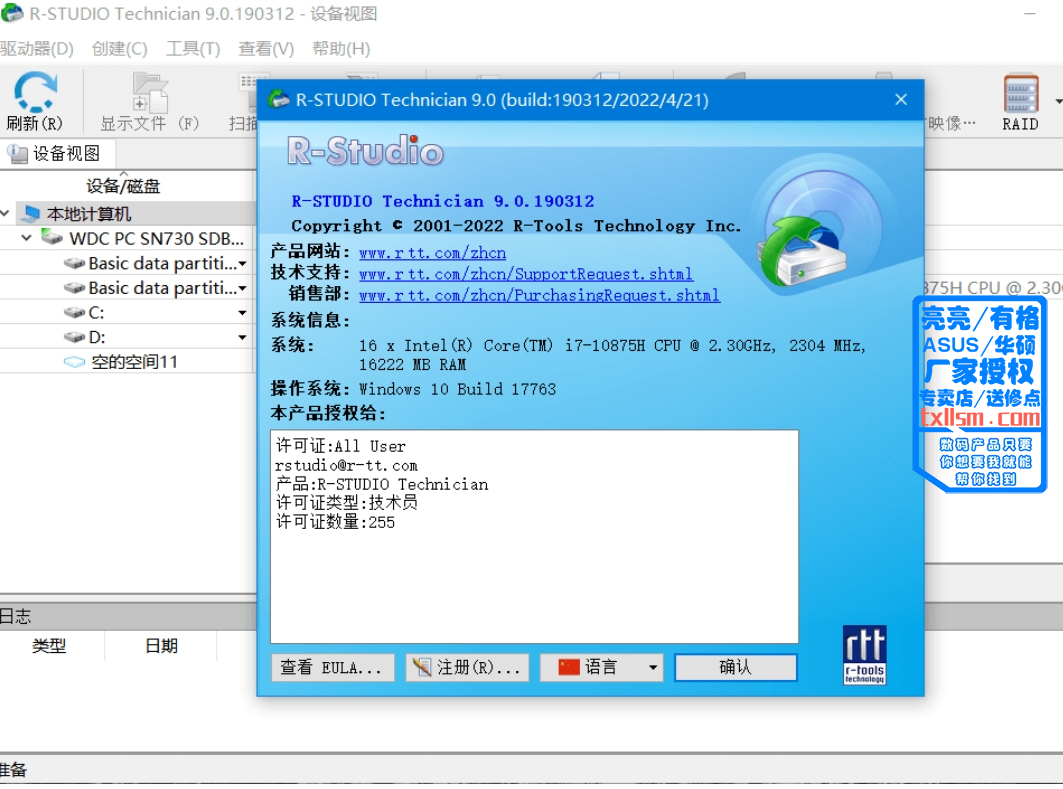Click the rstudio@r-tt.com license email text
This screenshot has width=1063, height=789.
pos(346,466)
